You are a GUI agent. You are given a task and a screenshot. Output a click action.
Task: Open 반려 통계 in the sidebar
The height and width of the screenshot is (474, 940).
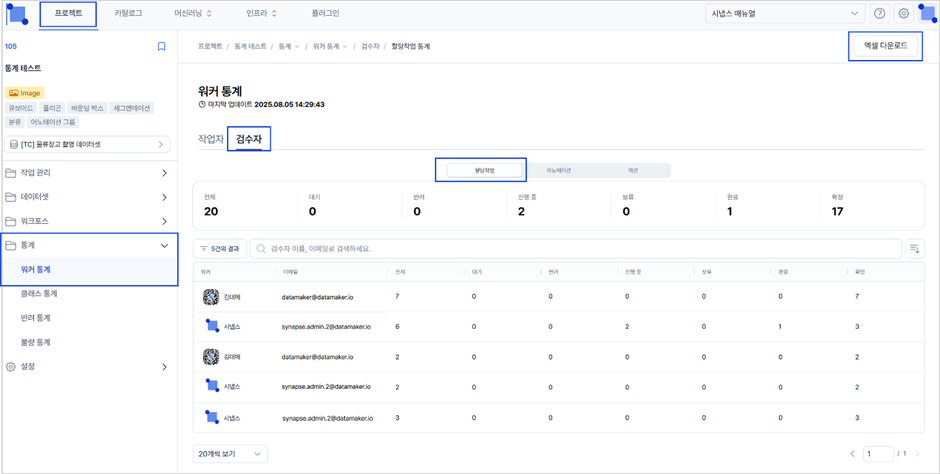pyautogui.click(x=35, y=318)
